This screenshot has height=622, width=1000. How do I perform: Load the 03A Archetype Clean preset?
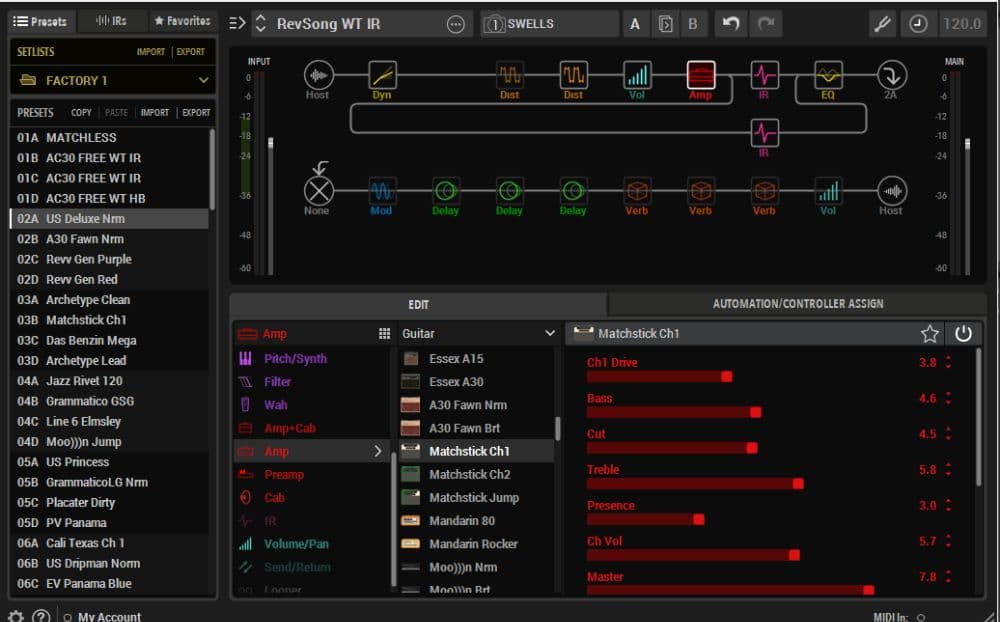88,300
